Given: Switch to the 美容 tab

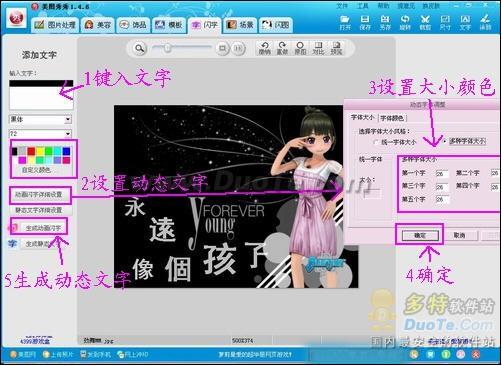Looking at the screenshot, I should (98, 25).
